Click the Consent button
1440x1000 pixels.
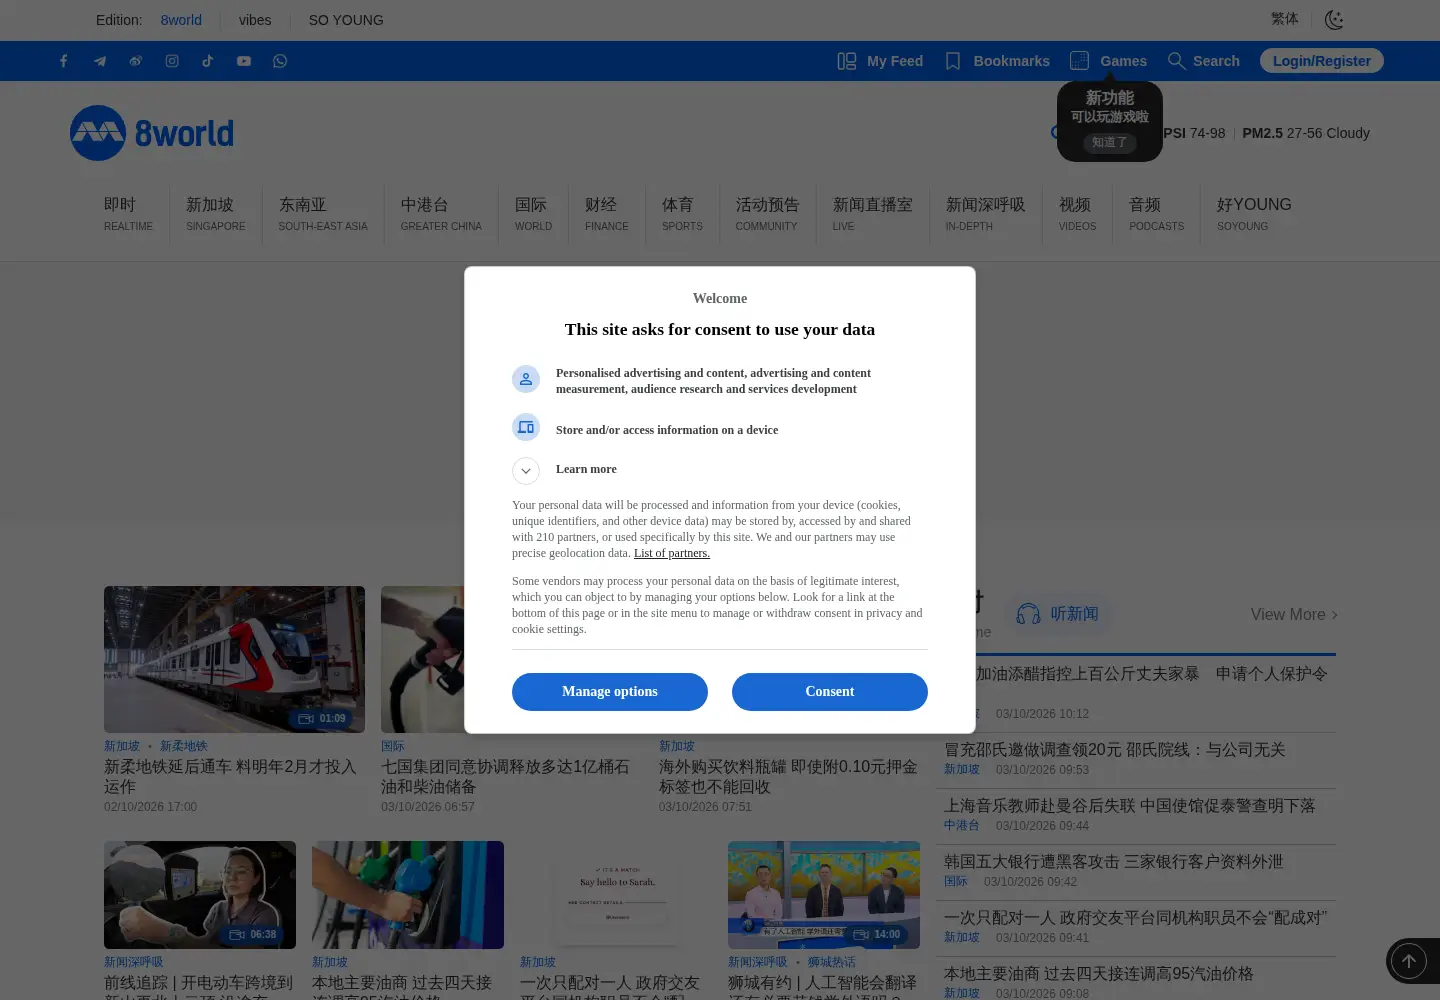pos(830,692)
